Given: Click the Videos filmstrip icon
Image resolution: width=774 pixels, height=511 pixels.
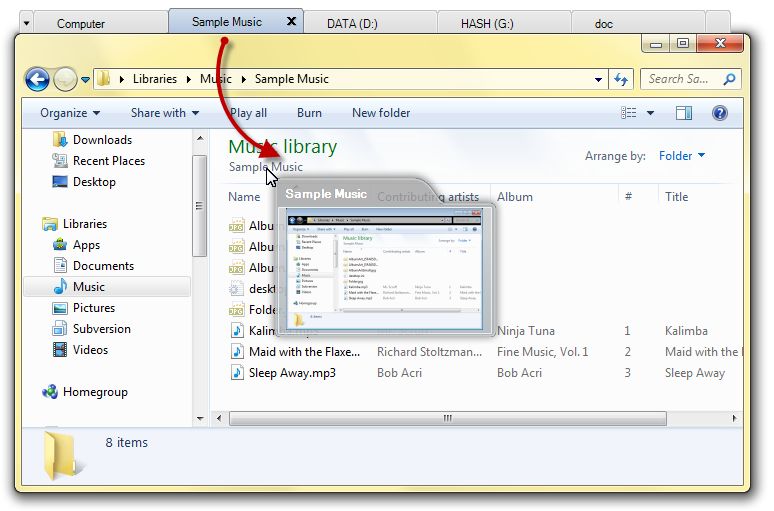Looking at the screenshot, I should 60,350.
